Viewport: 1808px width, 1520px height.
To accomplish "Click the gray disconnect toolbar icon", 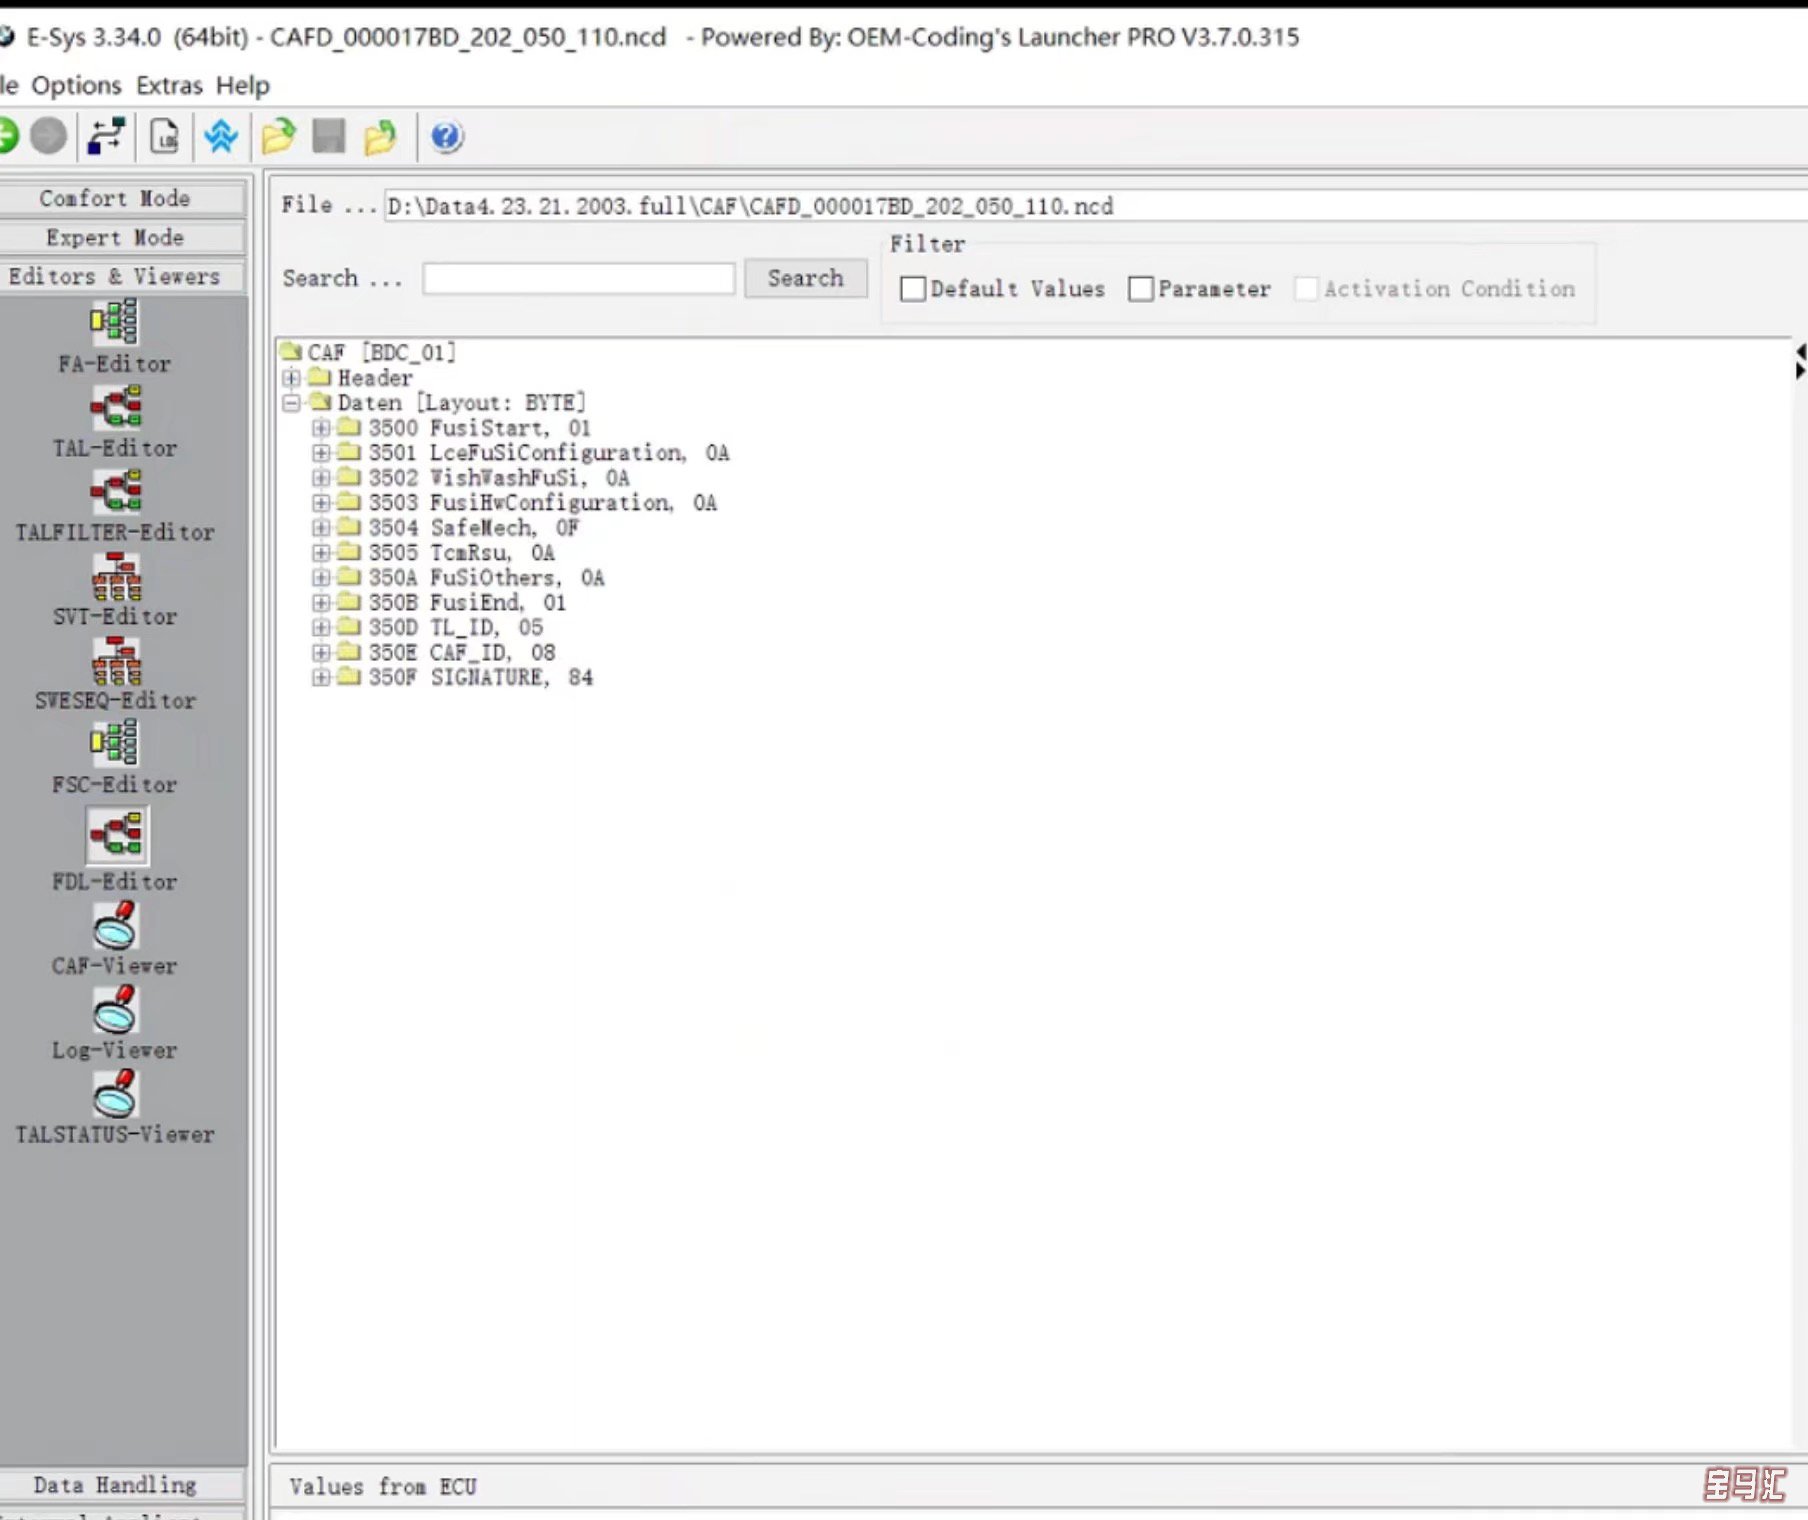I will tap(48, 135).
